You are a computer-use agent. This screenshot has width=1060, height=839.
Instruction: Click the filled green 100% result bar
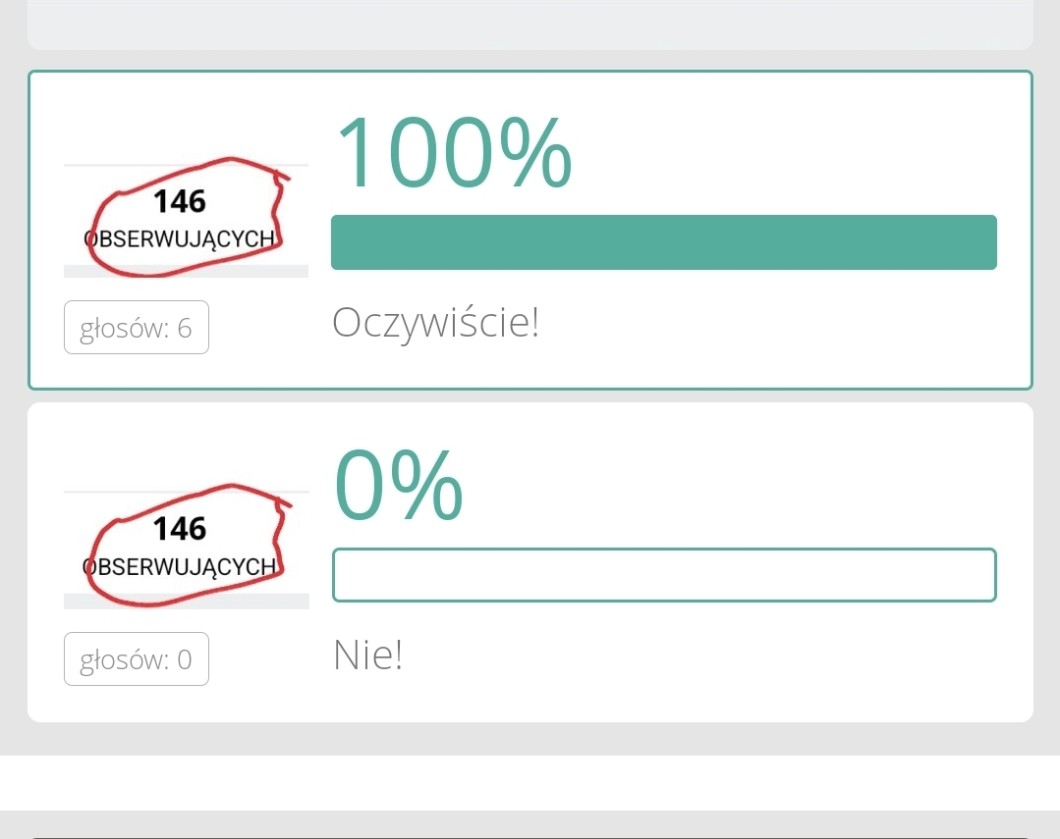(x=663, y=242)
